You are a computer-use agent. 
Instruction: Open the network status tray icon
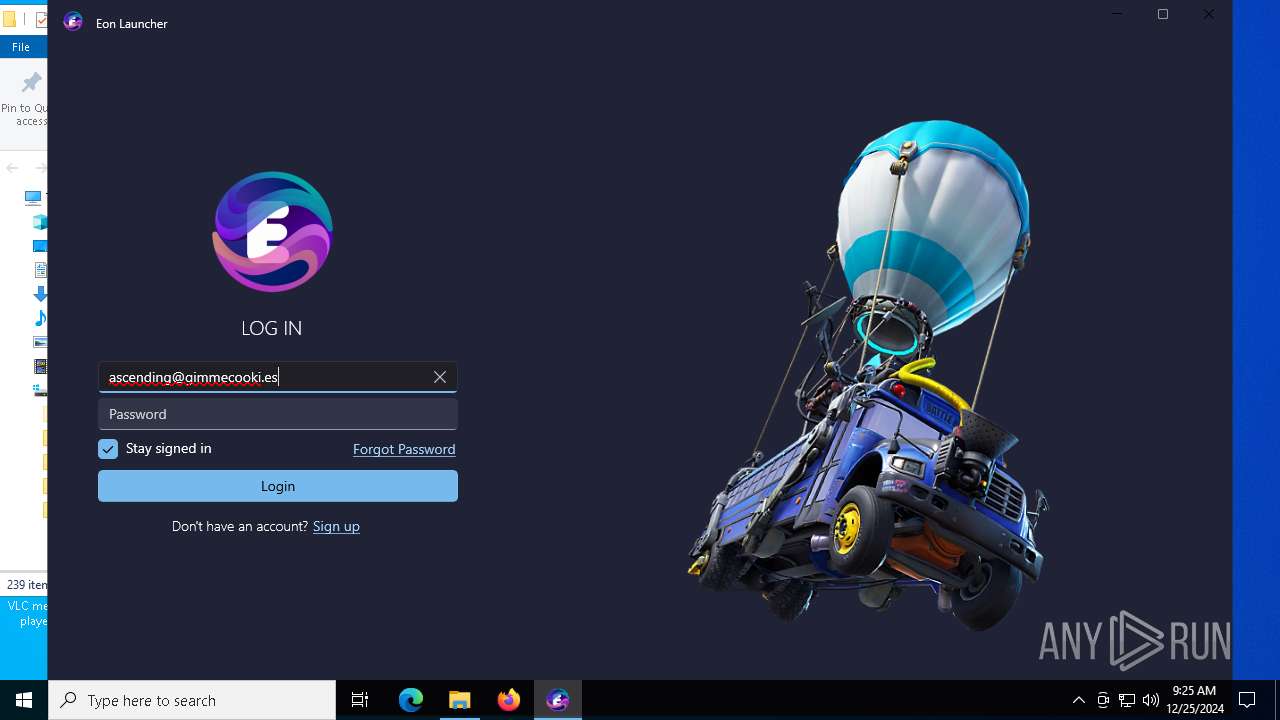(1127, 700)
